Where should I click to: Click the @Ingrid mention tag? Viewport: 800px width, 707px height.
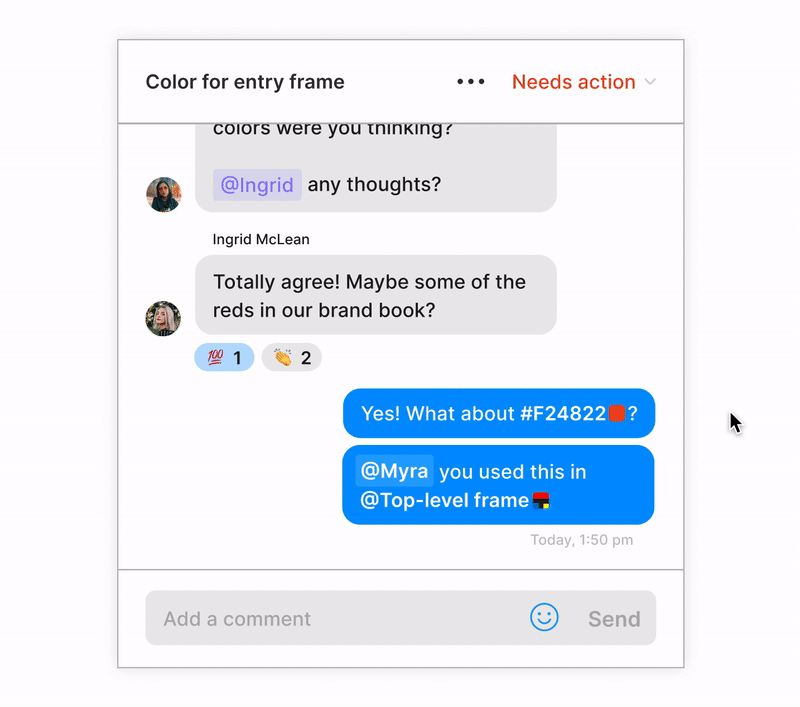point(257,185)
